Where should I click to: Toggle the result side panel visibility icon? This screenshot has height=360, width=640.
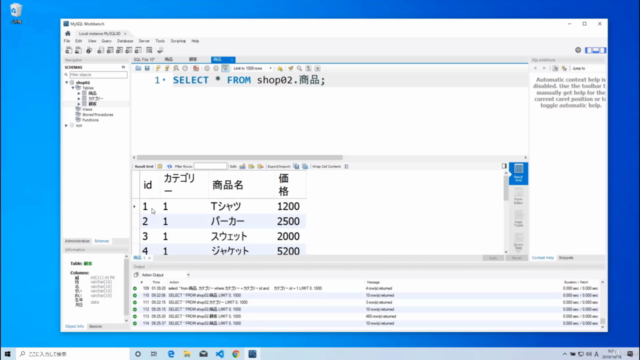tap(504, 166)
